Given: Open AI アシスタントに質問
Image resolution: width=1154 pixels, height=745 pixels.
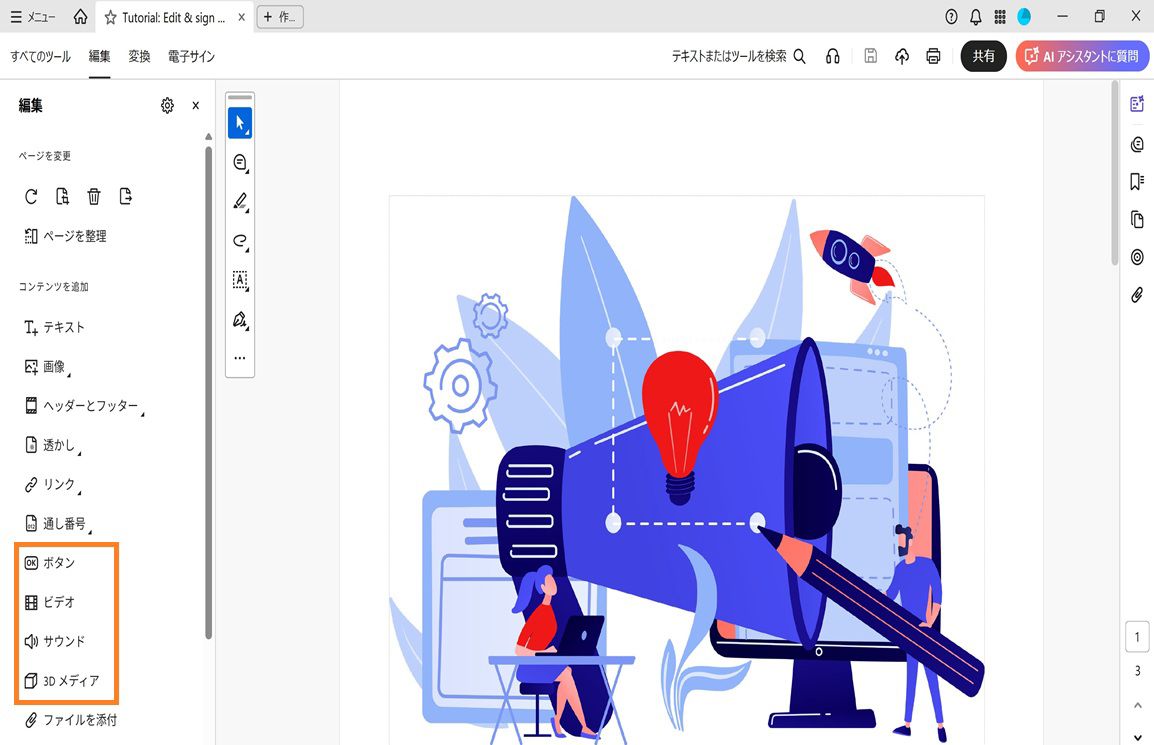Looking at the screenshot, I should [1082, 56].
